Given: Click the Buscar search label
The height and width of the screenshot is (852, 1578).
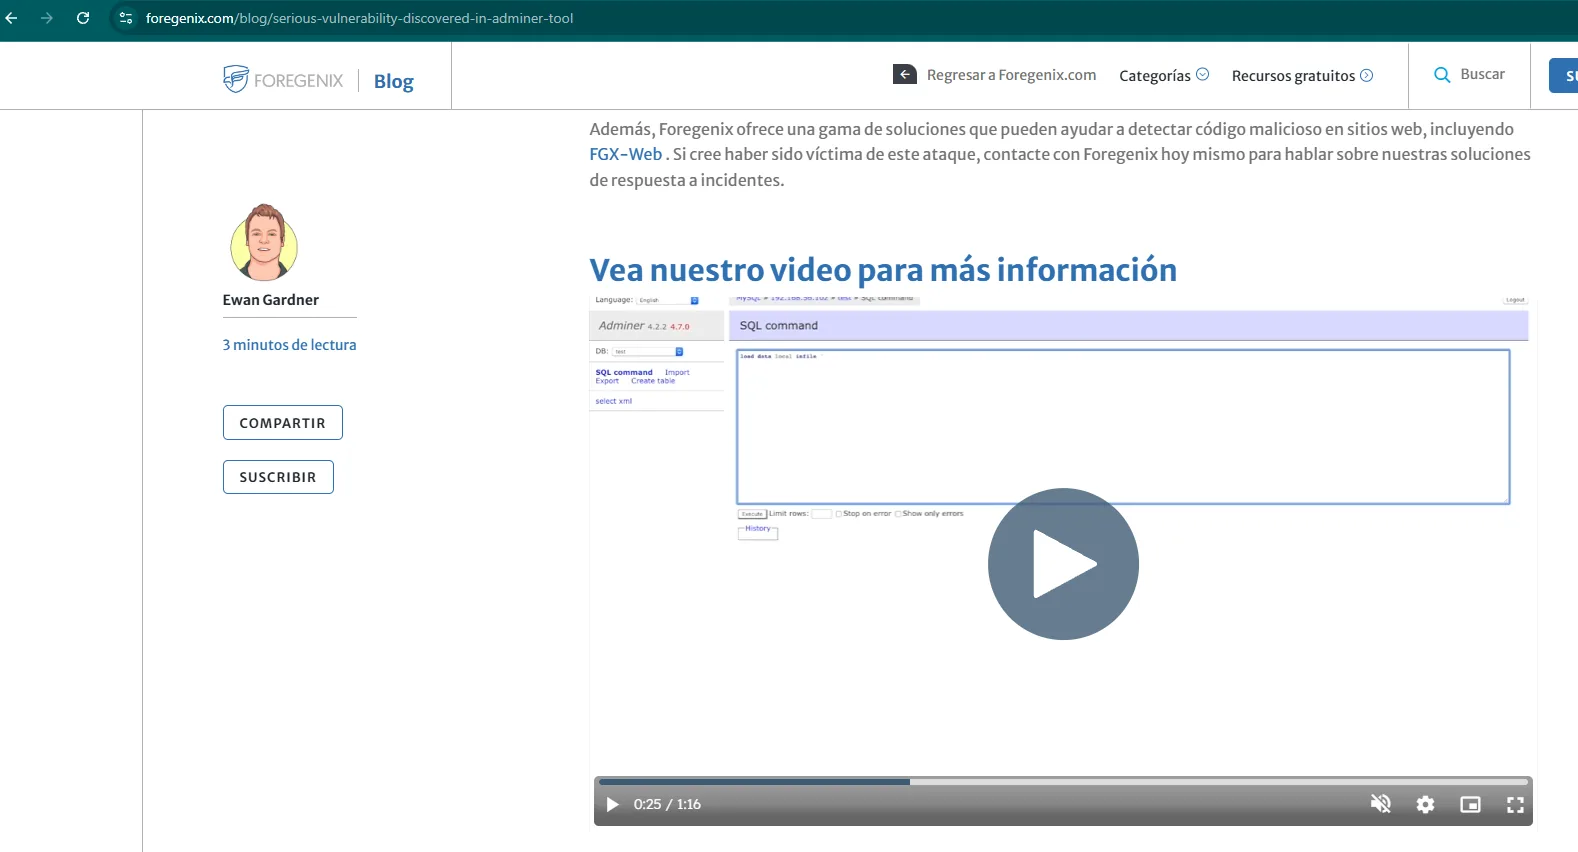Looking at the screenshot, I should tap(1482, 74).
